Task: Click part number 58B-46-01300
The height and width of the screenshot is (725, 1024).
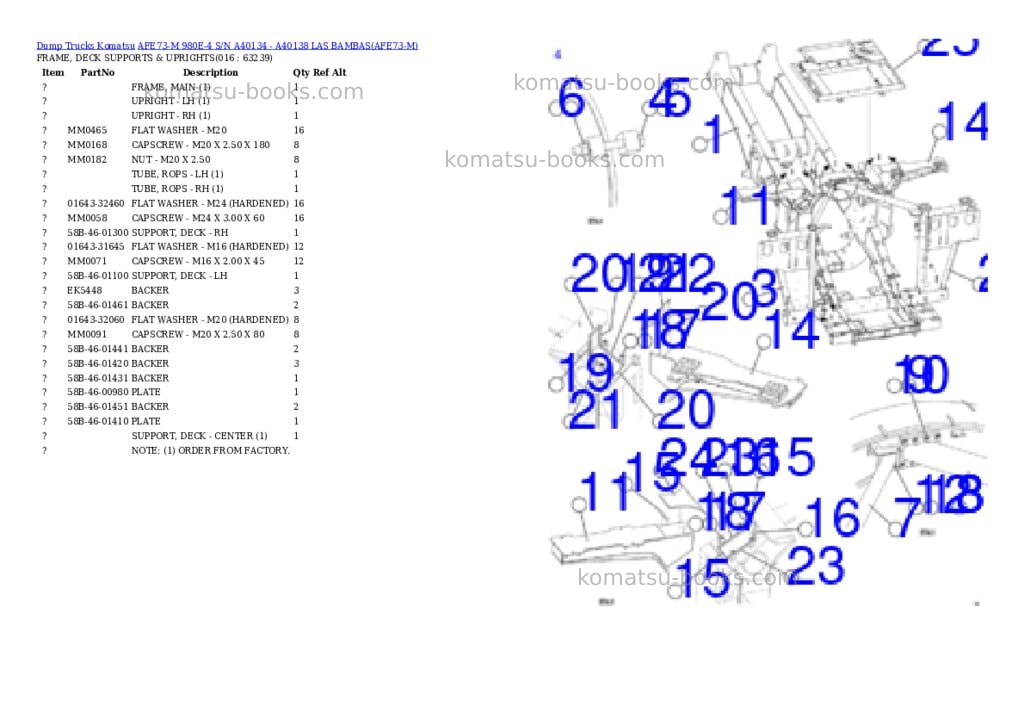Action: 98,233
